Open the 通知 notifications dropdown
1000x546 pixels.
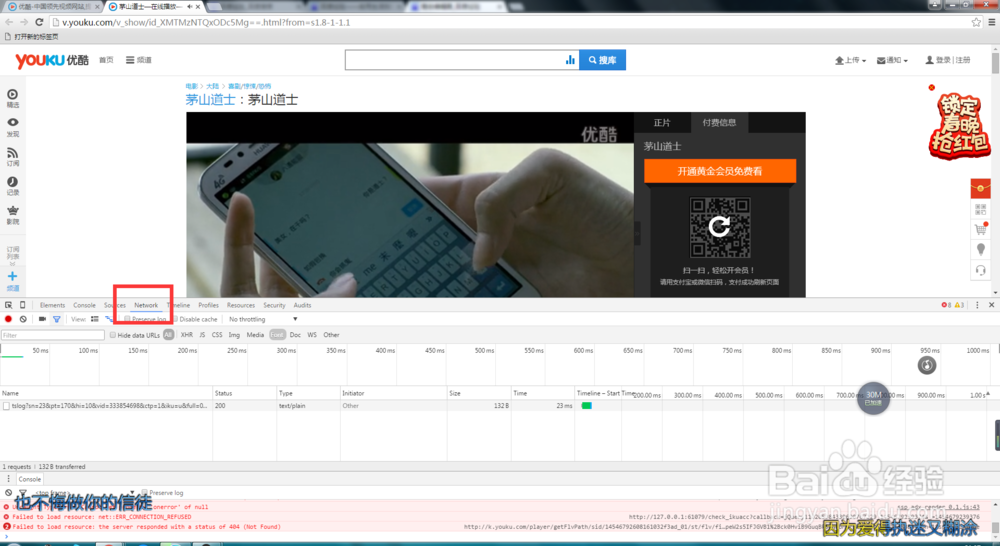pos(892,60)
